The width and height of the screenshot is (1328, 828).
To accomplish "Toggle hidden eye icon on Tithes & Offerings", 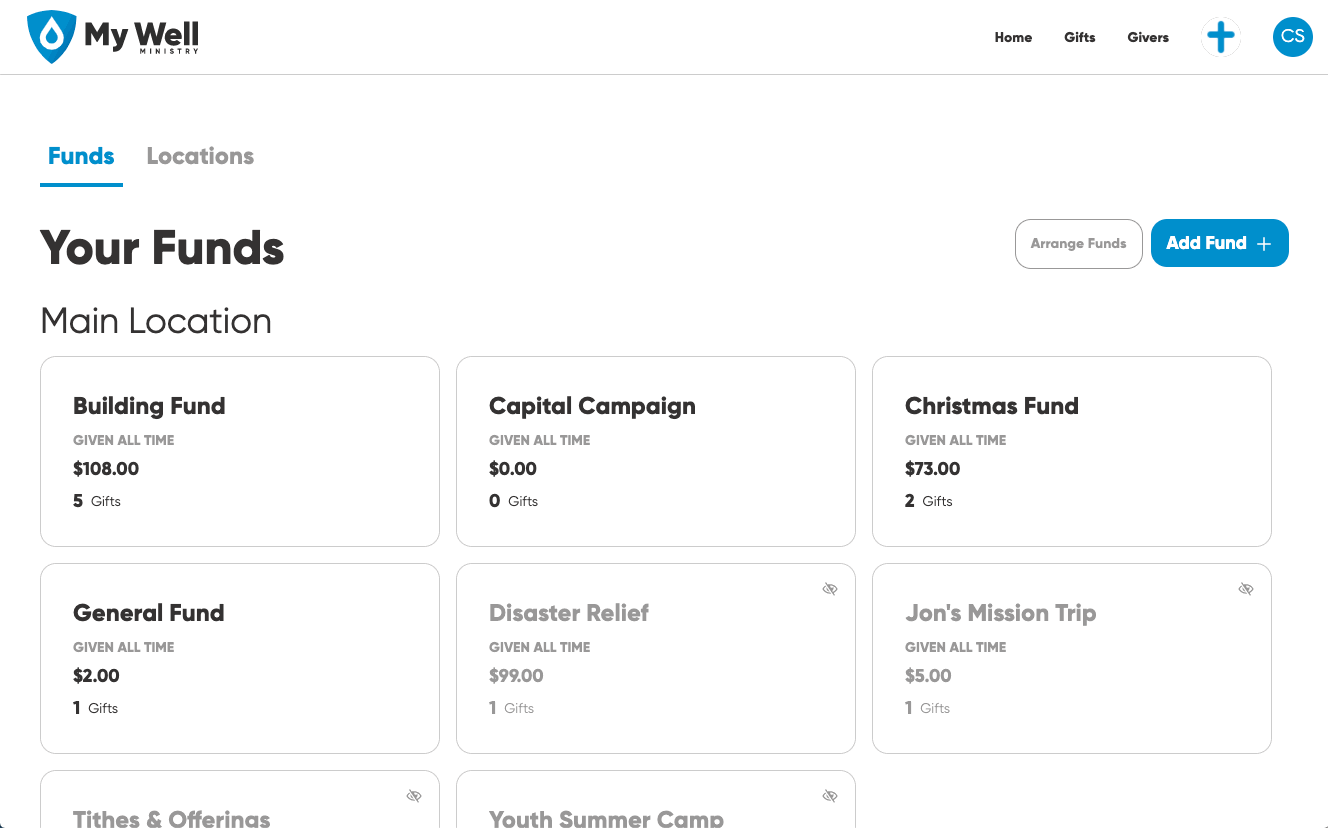I will [x=414, y=796].
